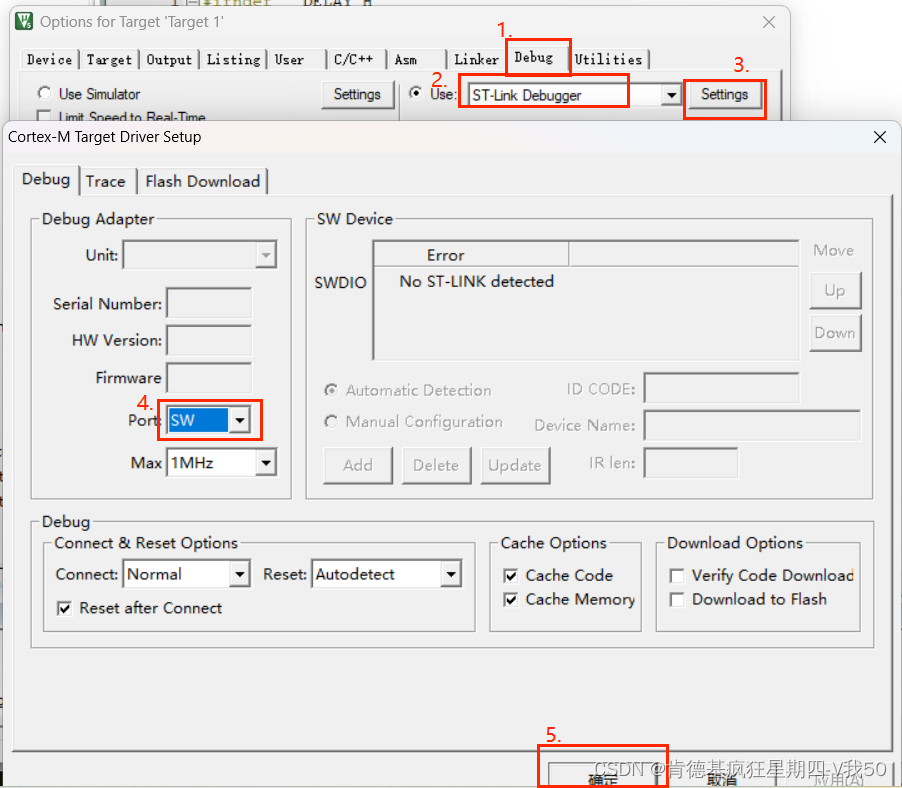Click the Keil uVision icon in Options title bar
Screen dimensions: 902x788
pos(24,22)
